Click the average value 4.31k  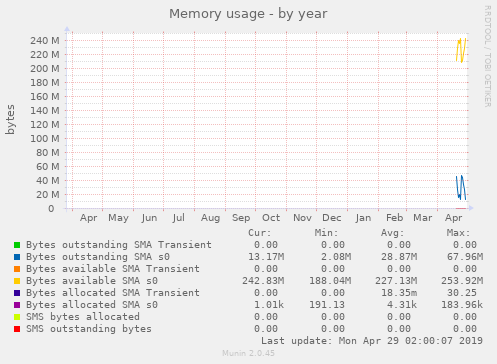click(x=402, y=305)
